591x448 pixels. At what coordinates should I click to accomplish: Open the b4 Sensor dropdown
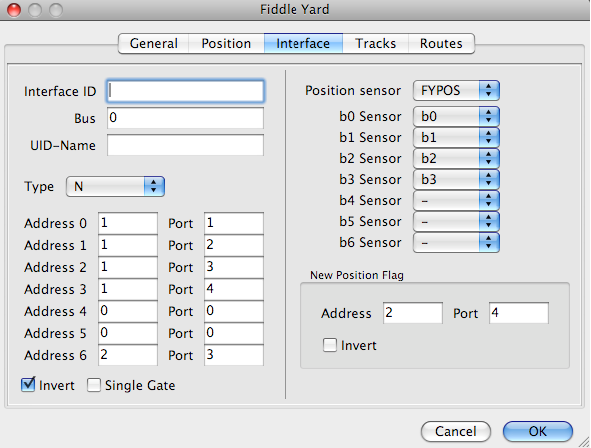tap(456, 200)
